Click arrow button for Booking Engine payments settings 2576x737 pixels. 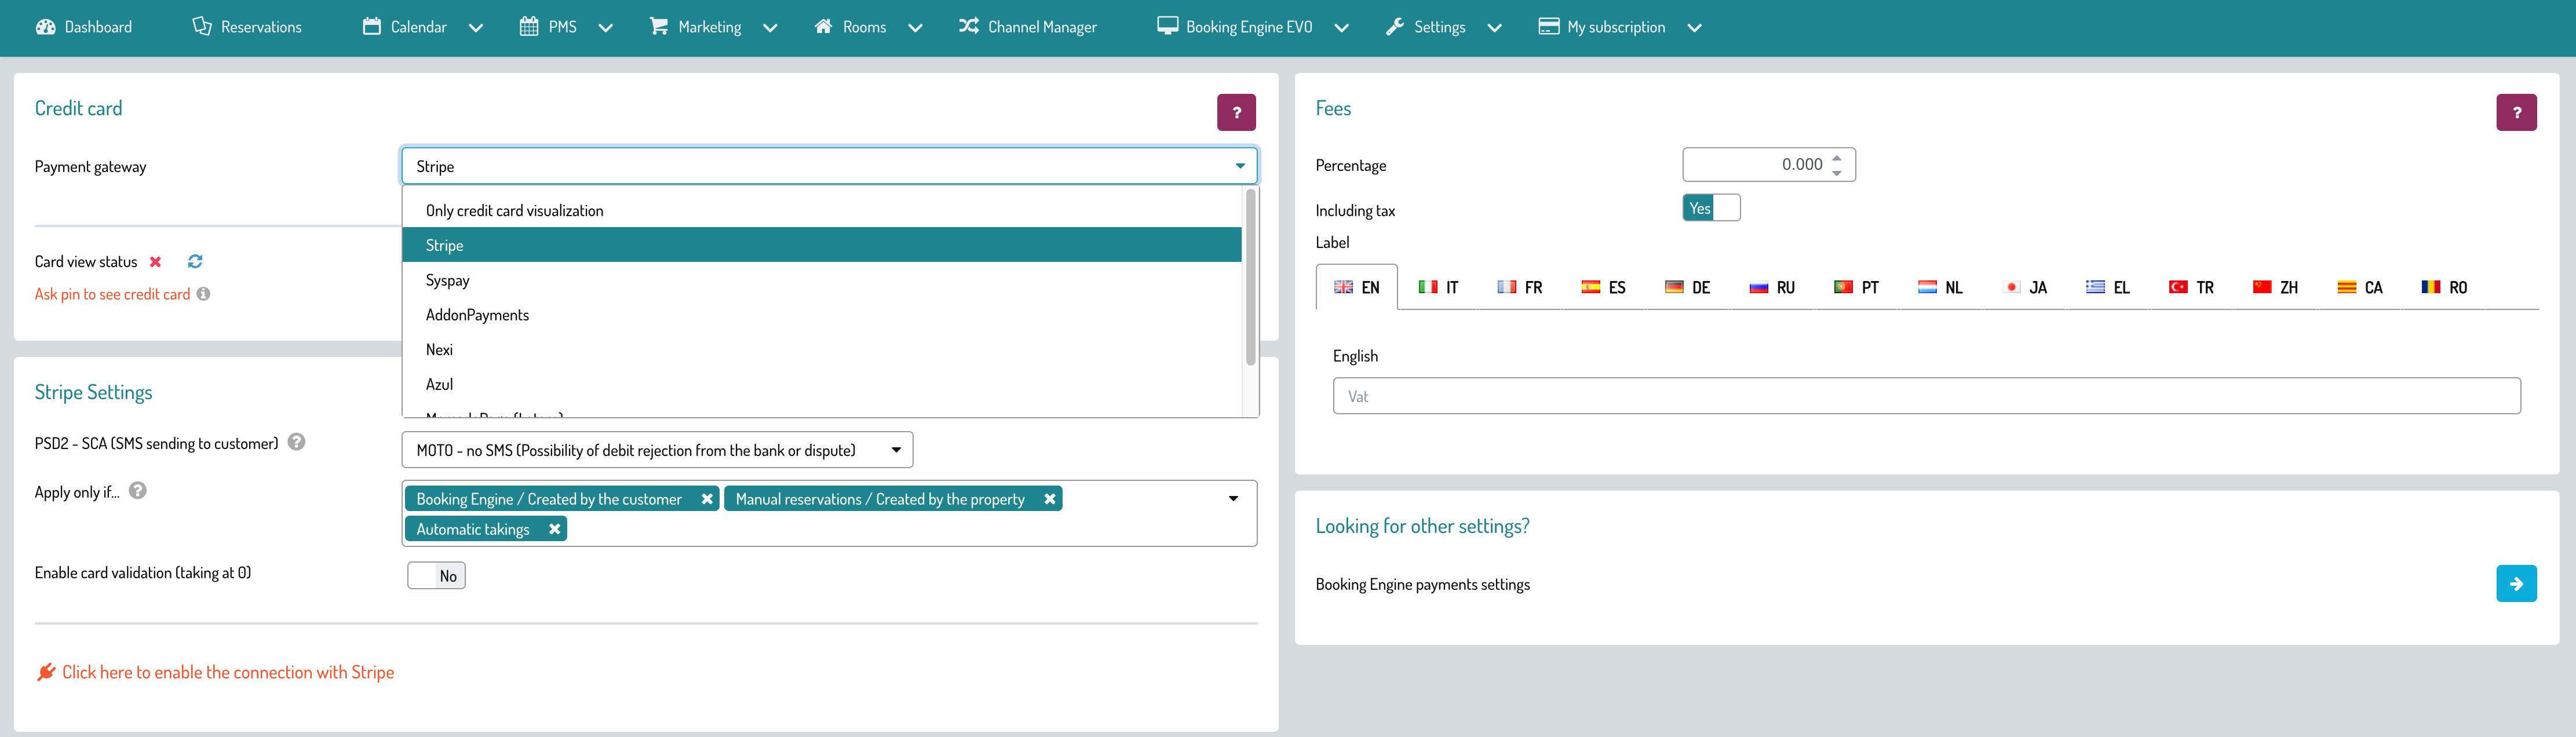[2516, 584]
